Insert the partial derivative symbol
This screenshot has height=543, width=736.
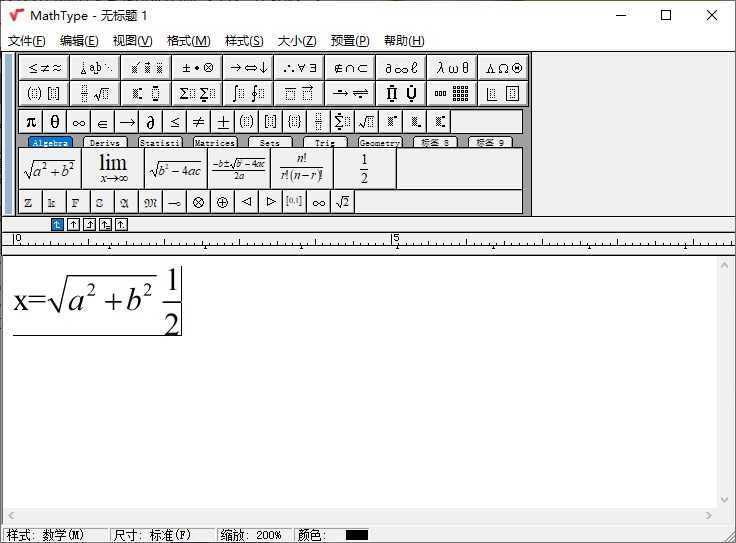click(x=151, y=122)
